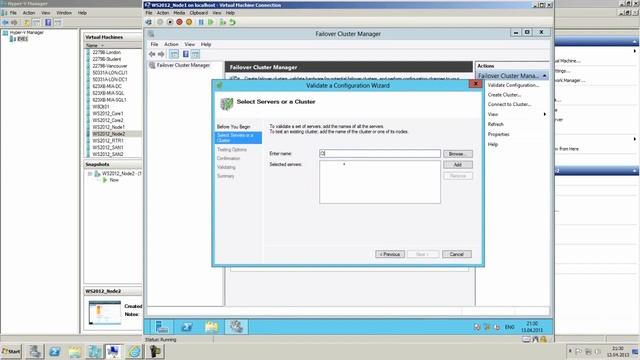This screenshot has height=360, width=640.
Task: Expand WS2012_Node2 in the Snapshots tree
Action: (x=90, y=173)
